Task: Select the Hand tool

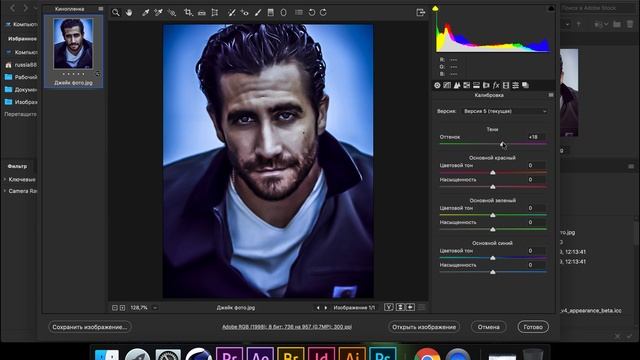Action: (129, 13)
